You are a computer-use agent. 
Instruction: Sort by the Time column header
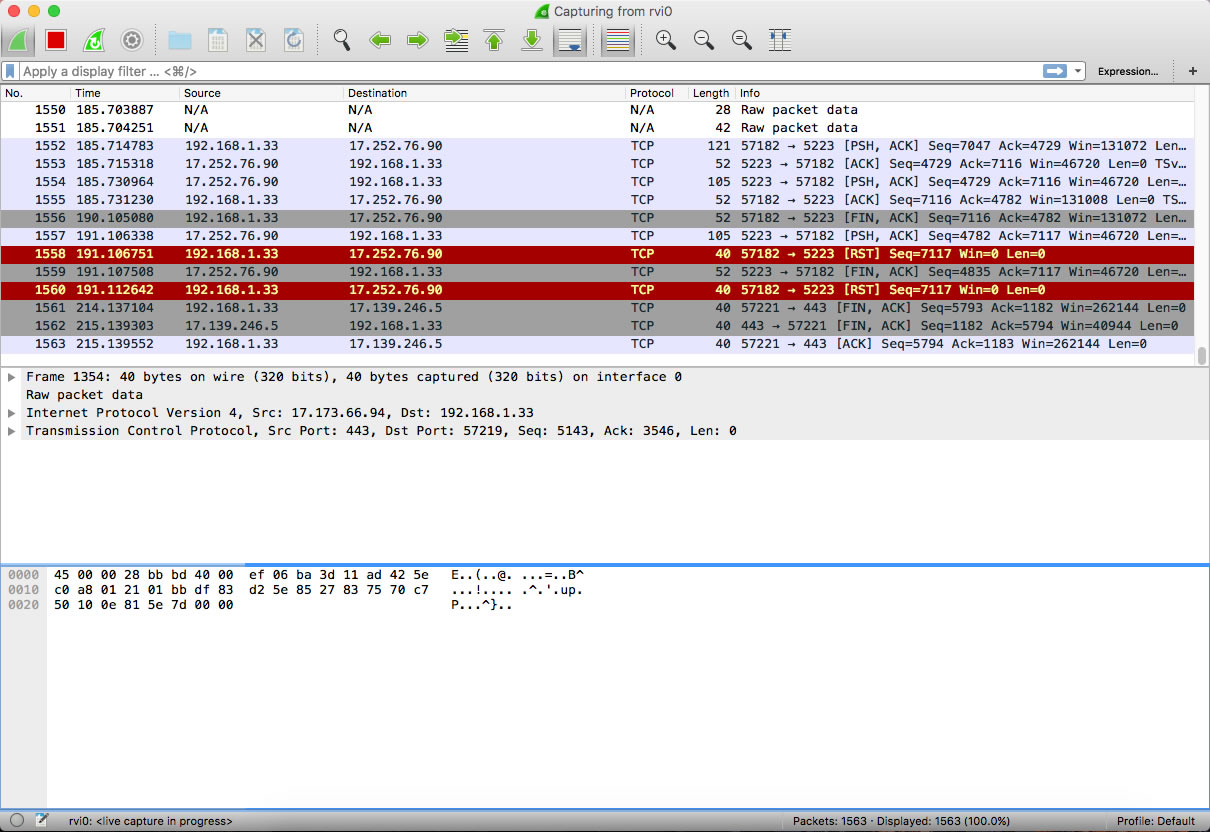[x=126, y=93]
